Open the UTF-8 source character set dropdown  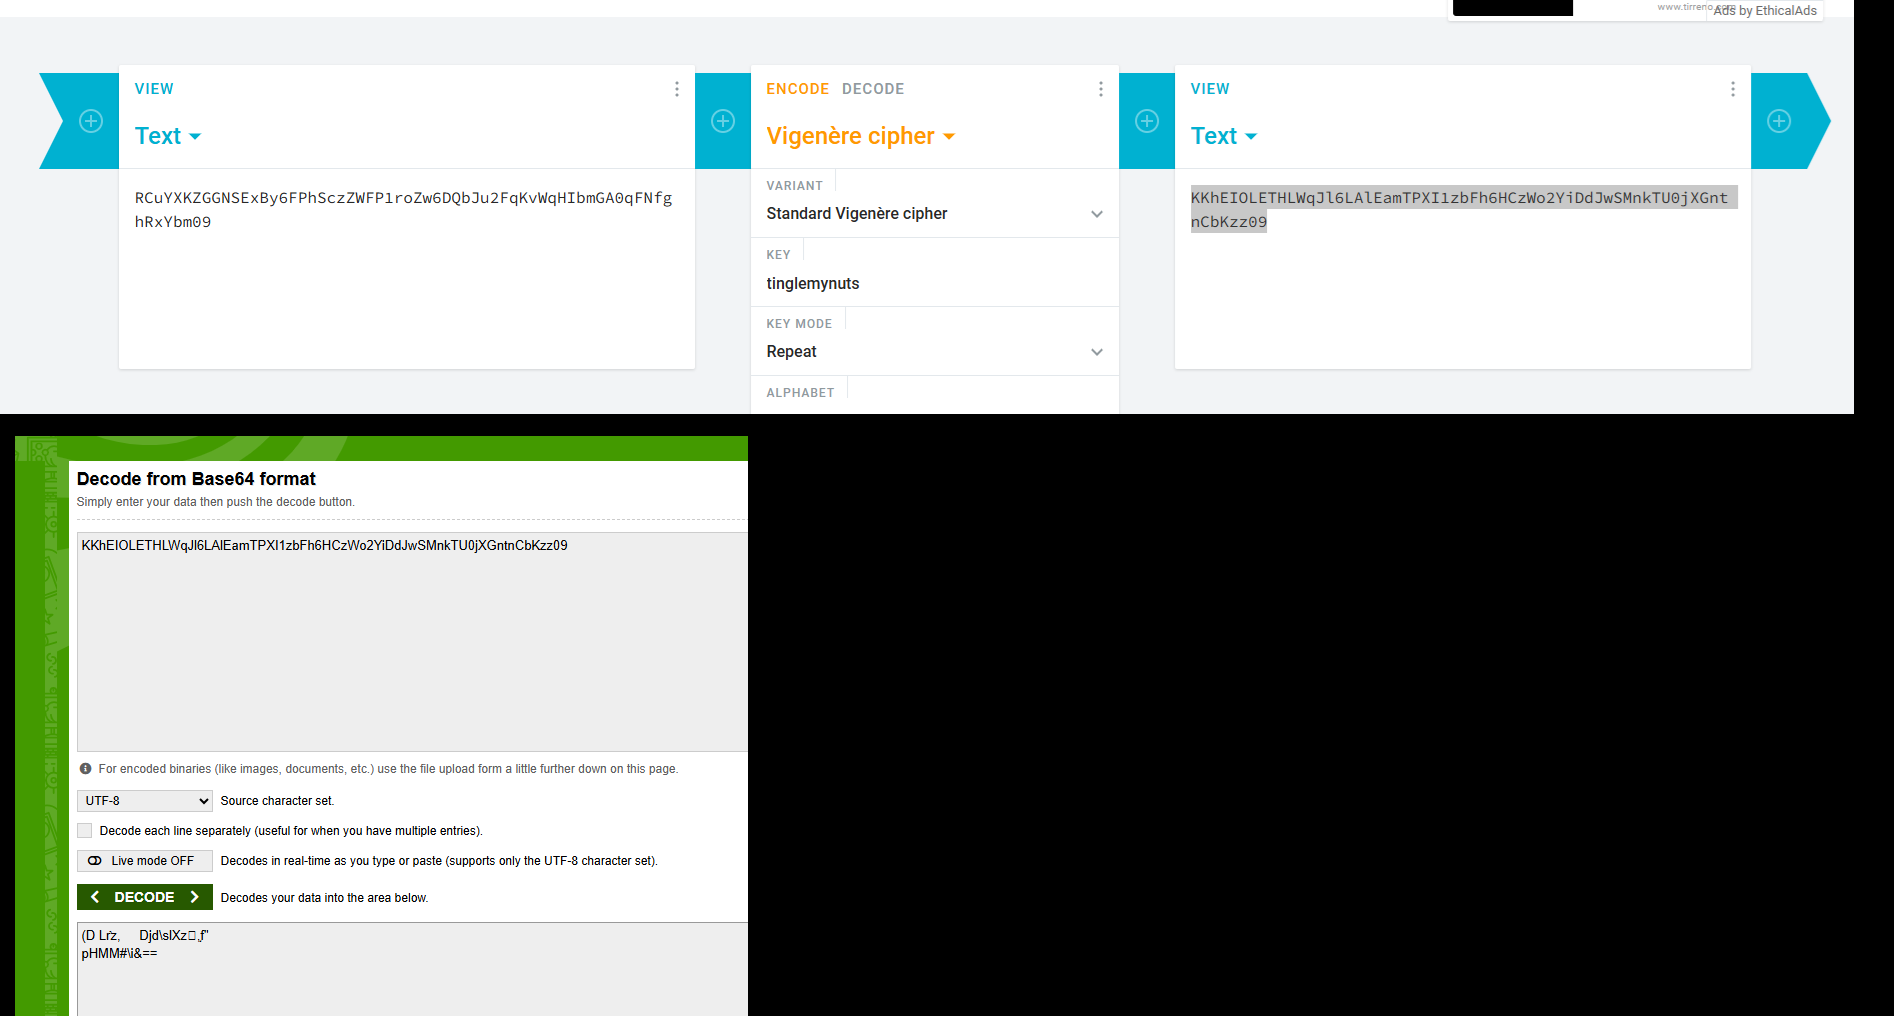tap(145, 801)
